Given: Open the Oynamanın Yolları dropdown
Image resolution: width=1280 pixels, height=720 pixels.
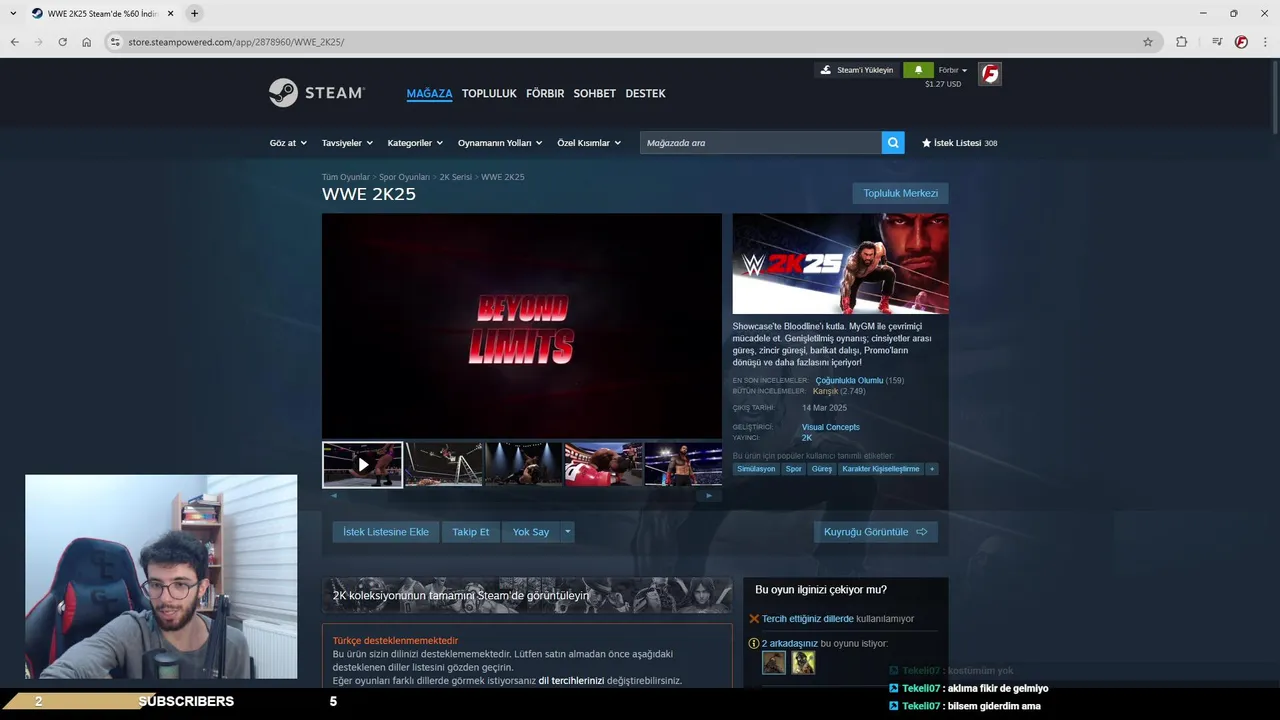Looking at the screenshot, I should pyautogui.click(x=500, y=143).
